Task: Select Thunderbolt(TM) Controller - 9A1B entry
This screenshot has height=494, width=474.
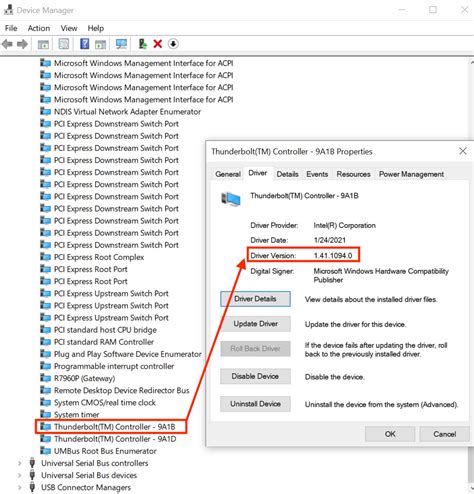Action: pyautogui.click(x=114, y=427)
